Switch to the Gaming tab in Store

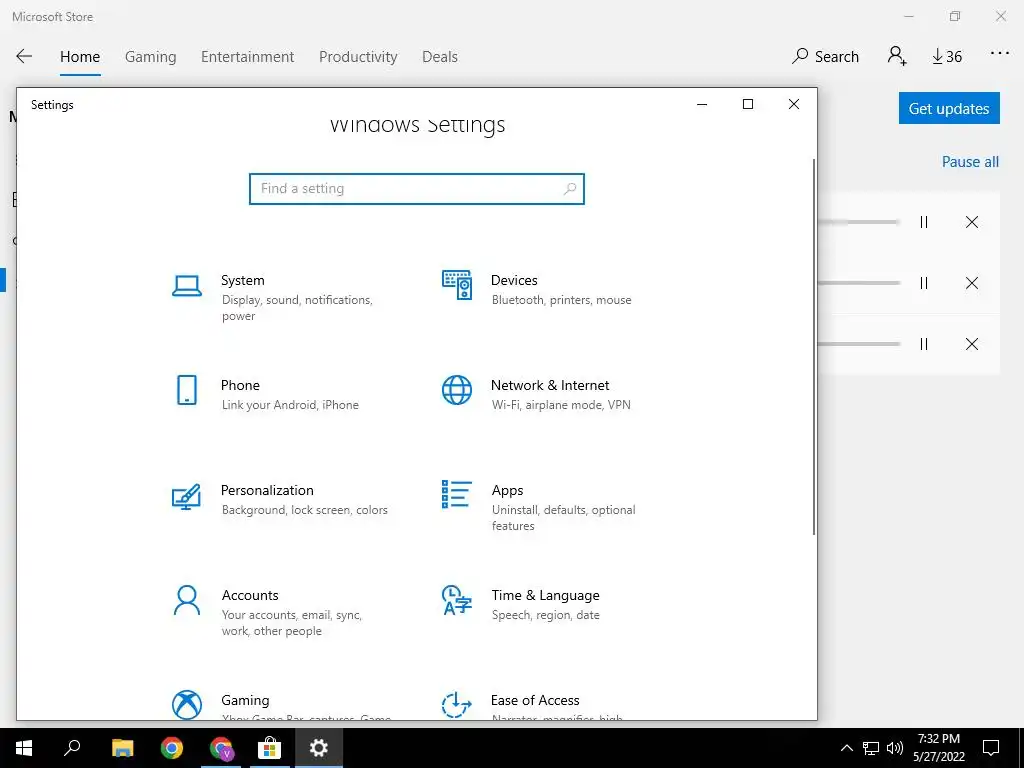click(x=150, y=57)
